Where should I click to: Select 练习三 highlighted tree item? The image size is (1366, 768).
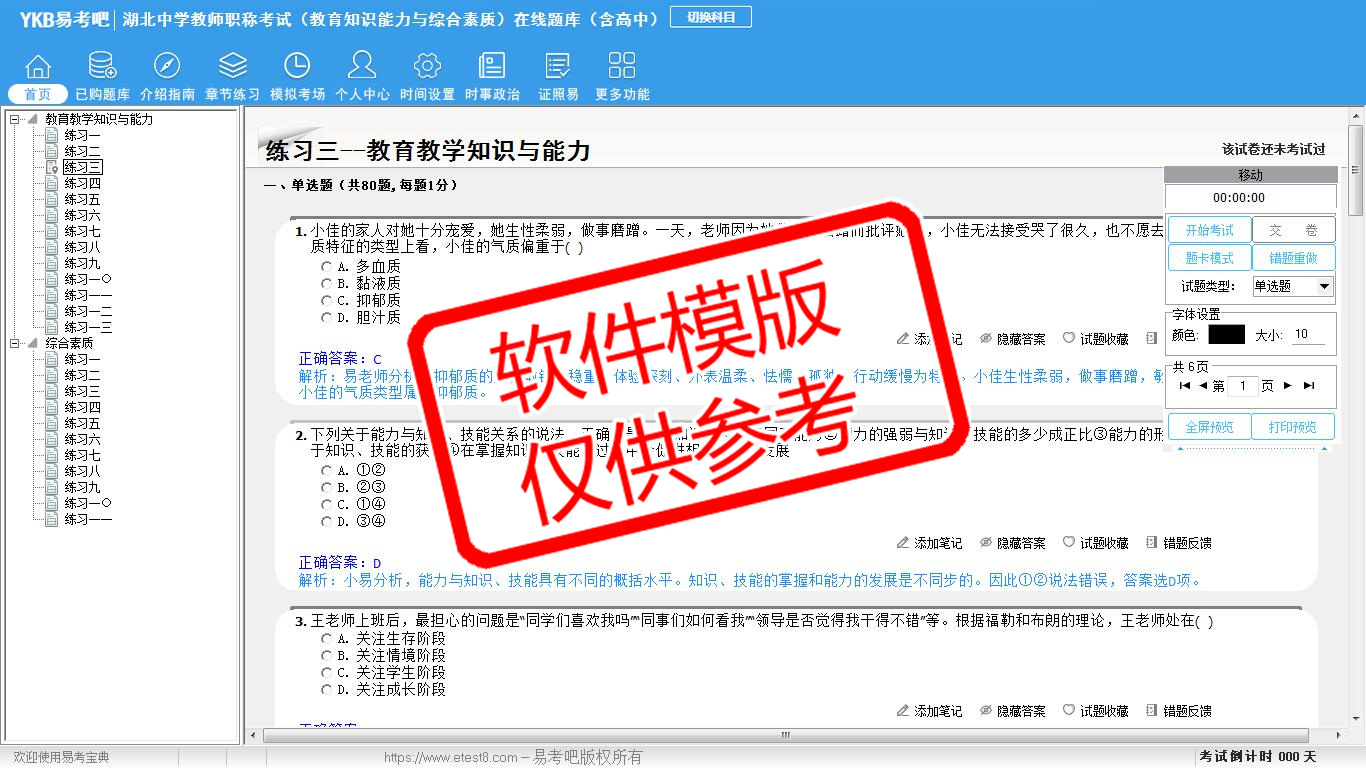pos(82,167)
